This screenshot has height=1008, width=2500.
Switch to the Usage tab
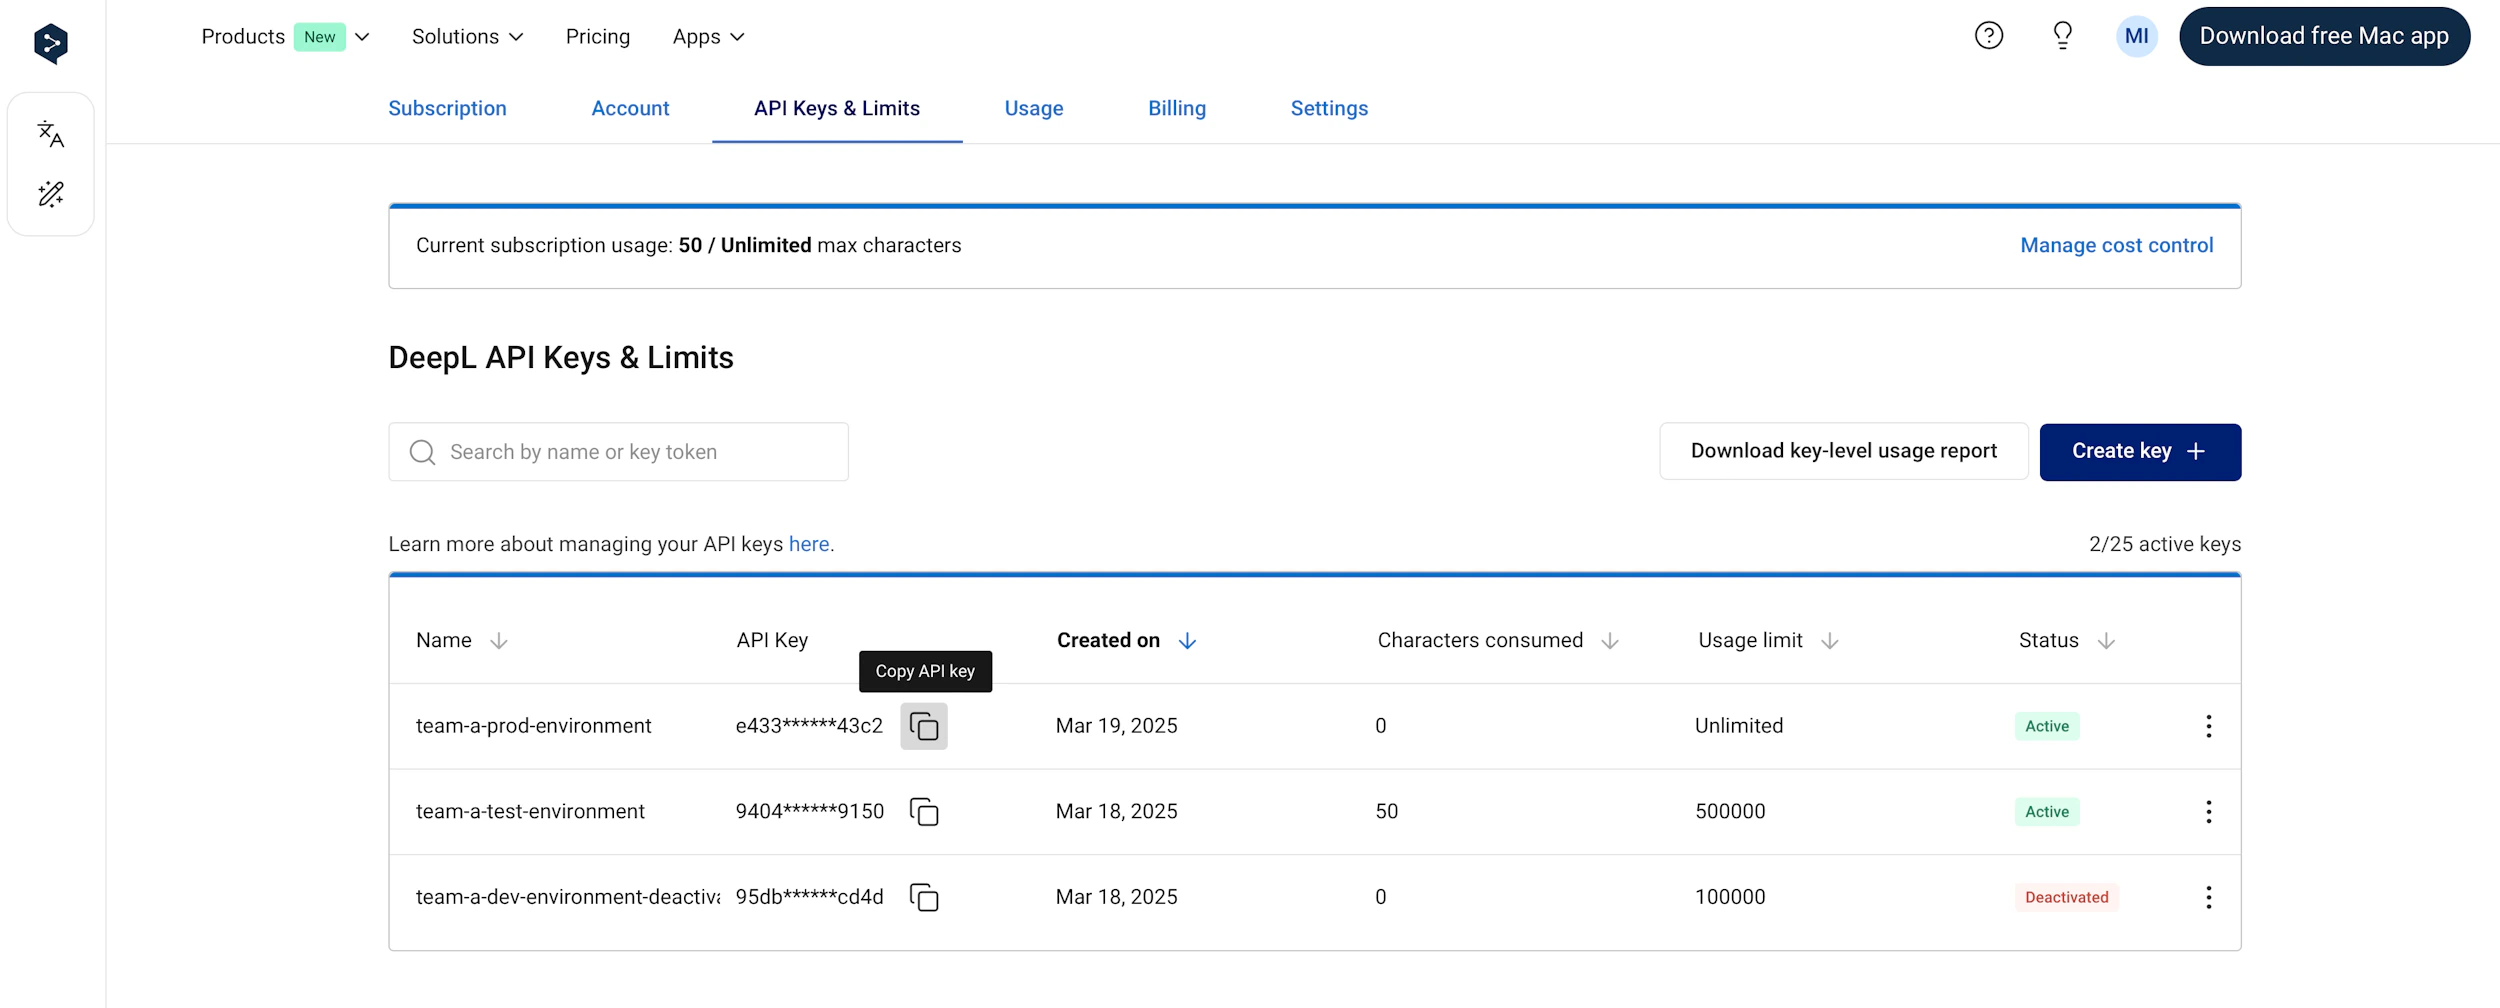click(1033, 108)
